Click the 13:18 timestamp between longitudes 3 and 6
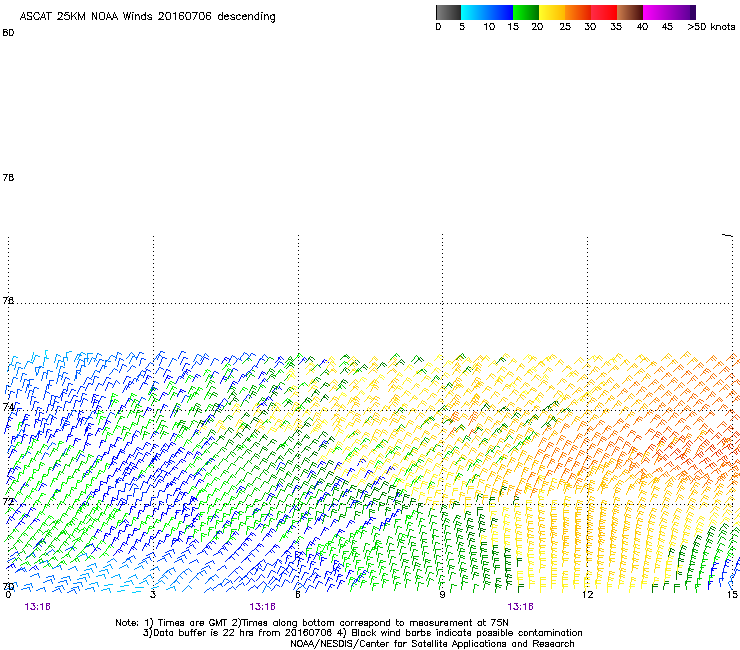Screen dimensions: 740x650 coord(262,607)
